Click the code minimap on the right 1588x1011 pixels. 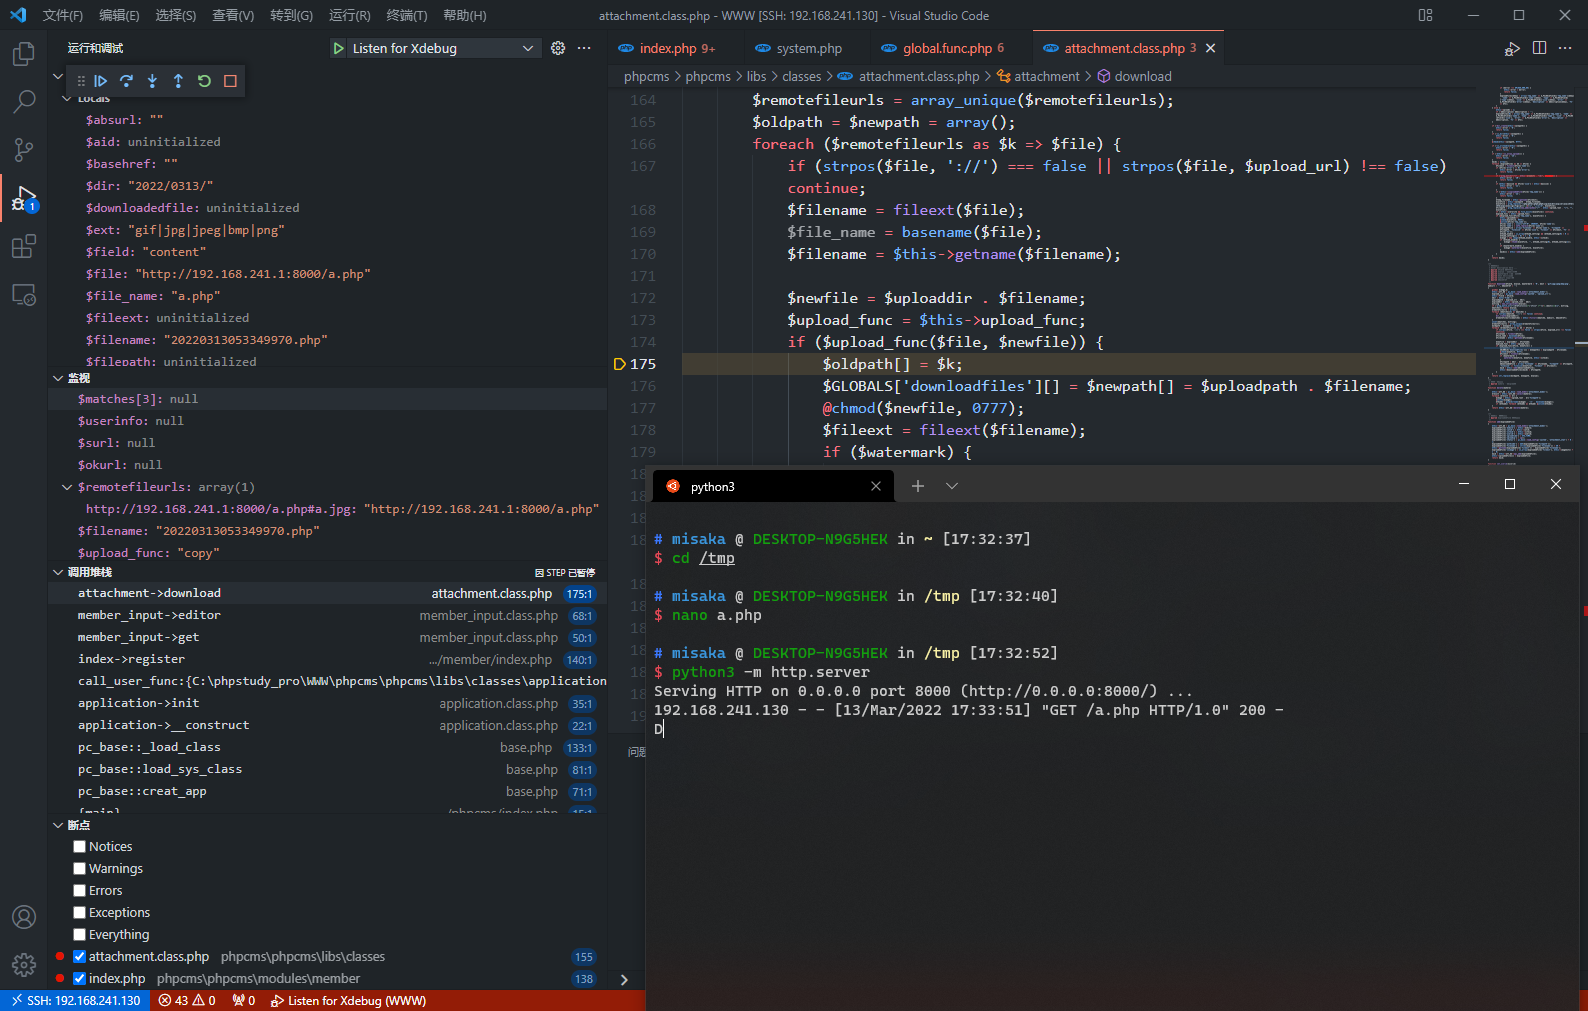(x=1528, y=275)
